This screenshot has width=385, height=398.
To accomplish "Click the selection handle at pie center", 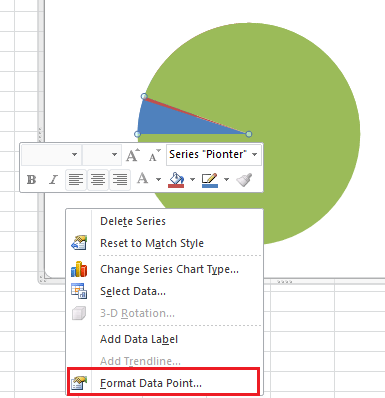I will tap(249, 134).
